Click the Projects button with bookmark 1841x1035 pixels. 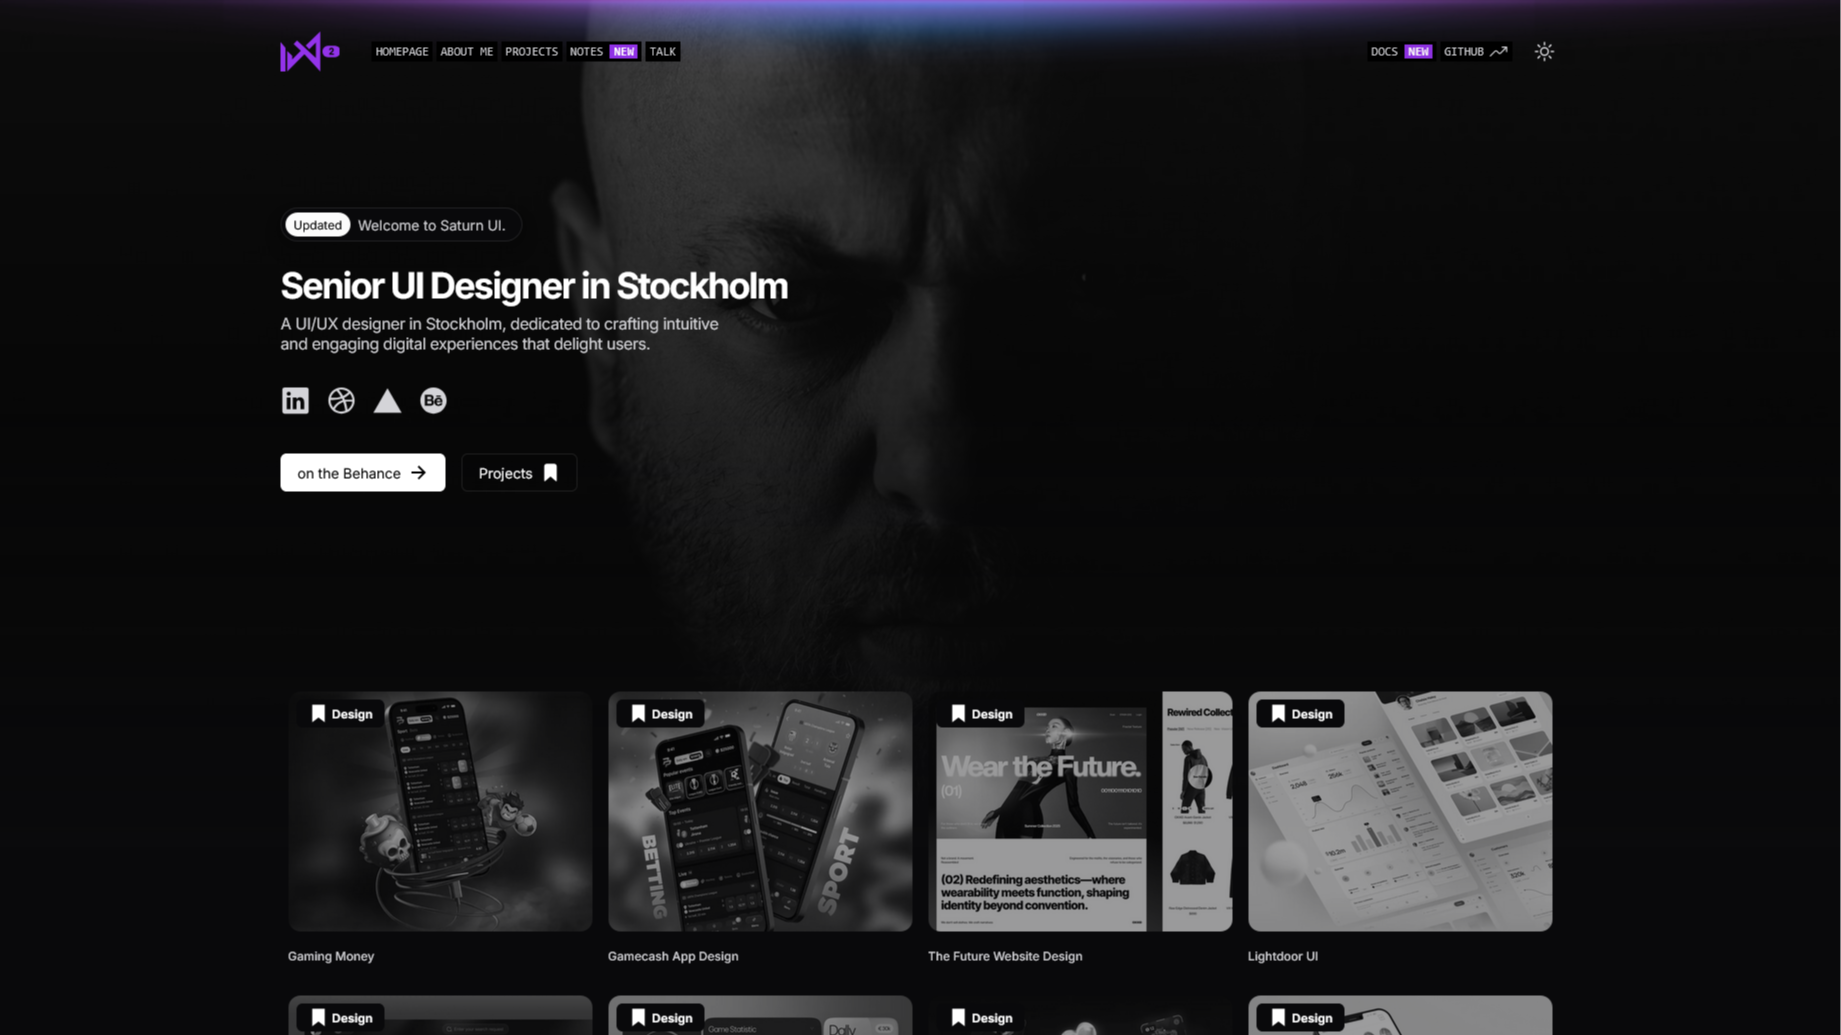point(518,473)
